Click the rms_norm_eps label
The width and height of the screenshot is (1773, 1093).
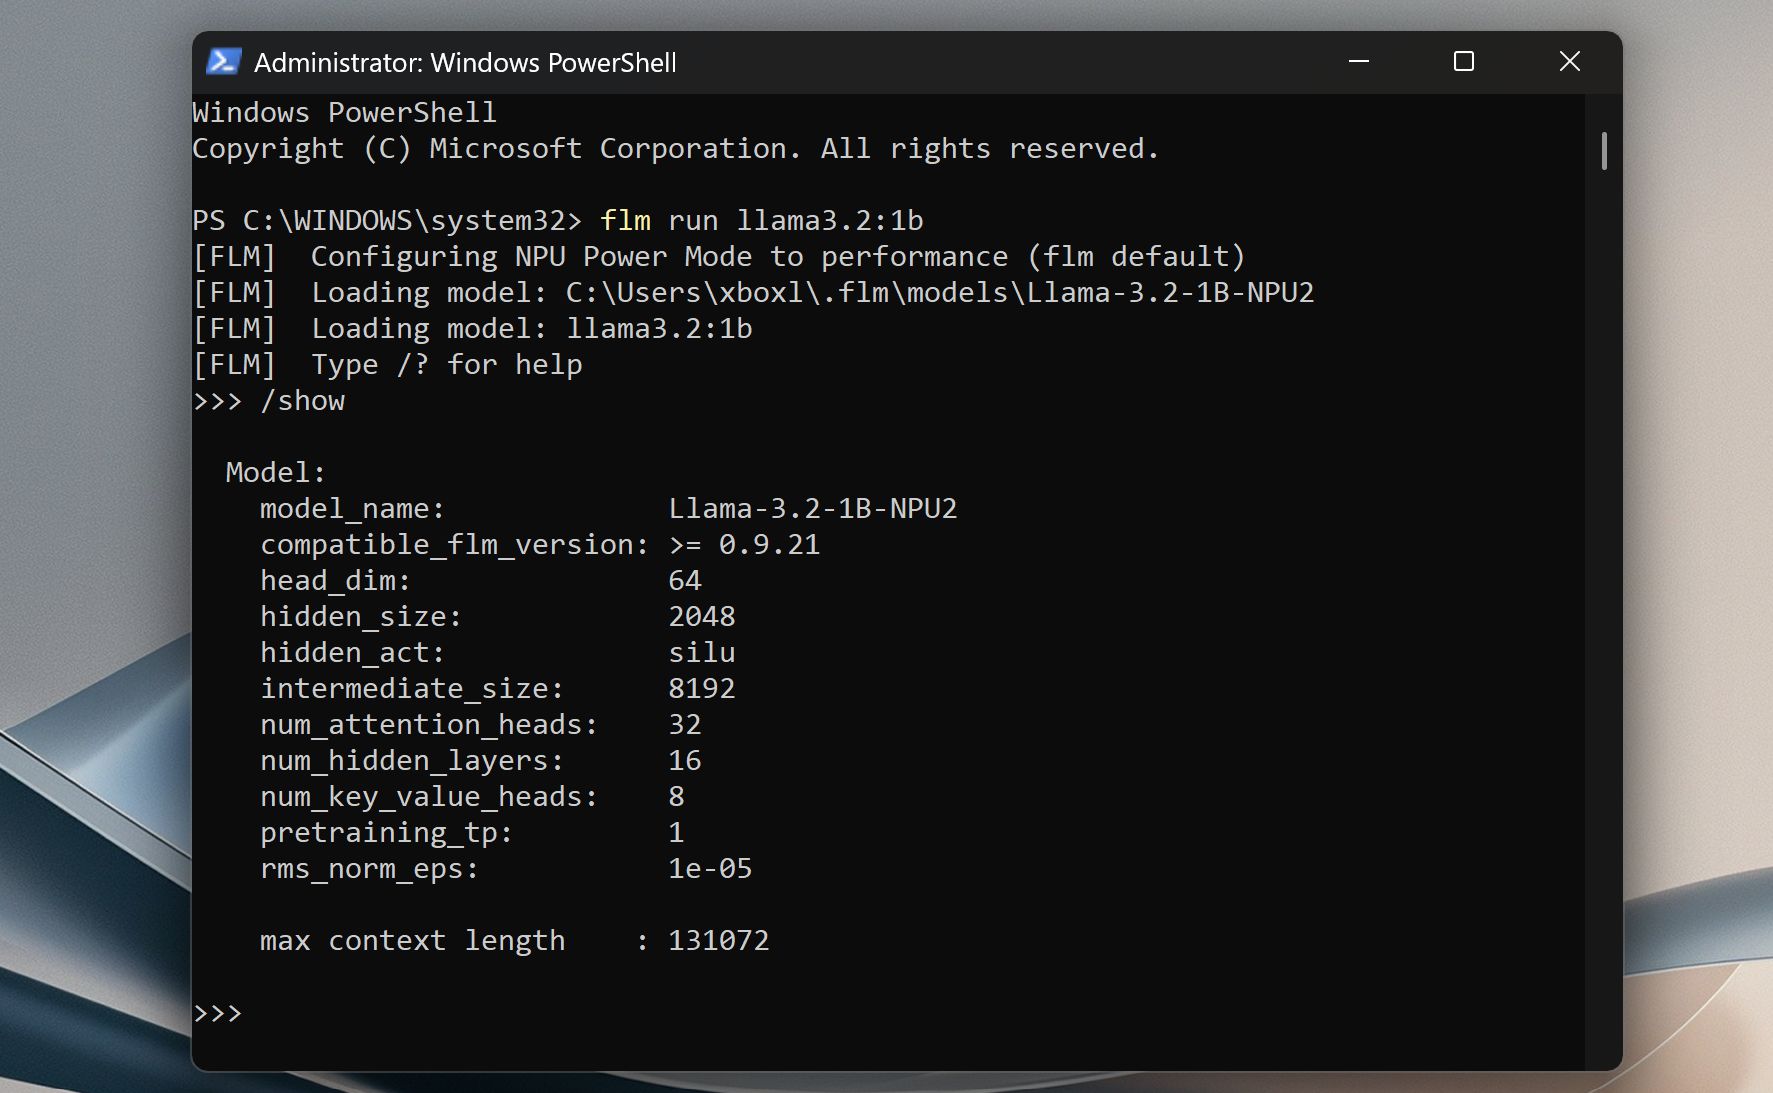click(369, 869)
